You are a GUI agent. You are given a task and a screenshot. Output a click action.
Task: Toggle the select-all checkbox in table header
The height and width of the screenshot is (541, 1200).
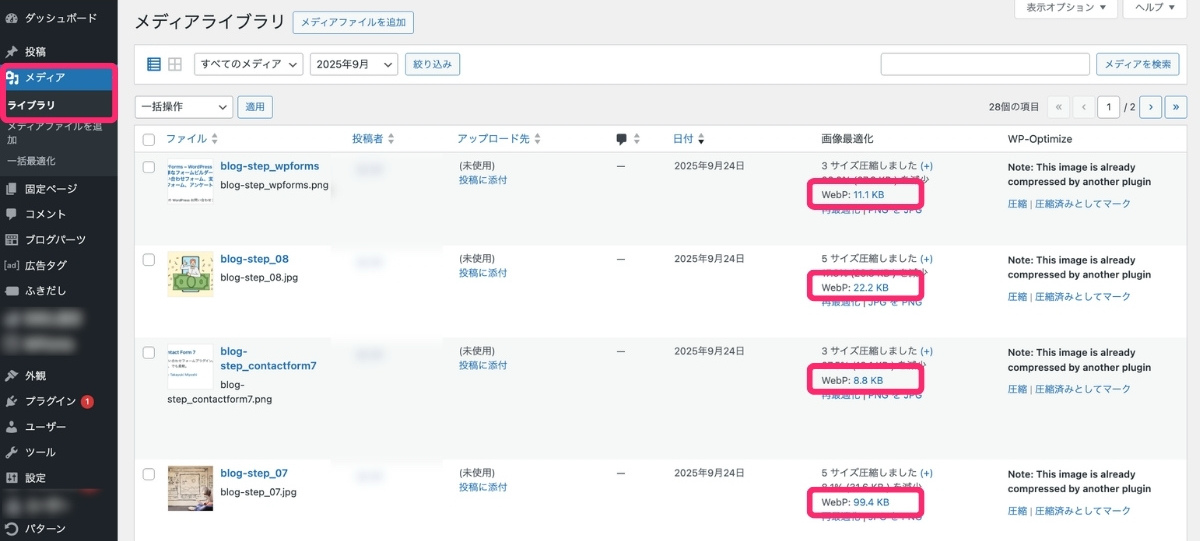coord(149,140)
